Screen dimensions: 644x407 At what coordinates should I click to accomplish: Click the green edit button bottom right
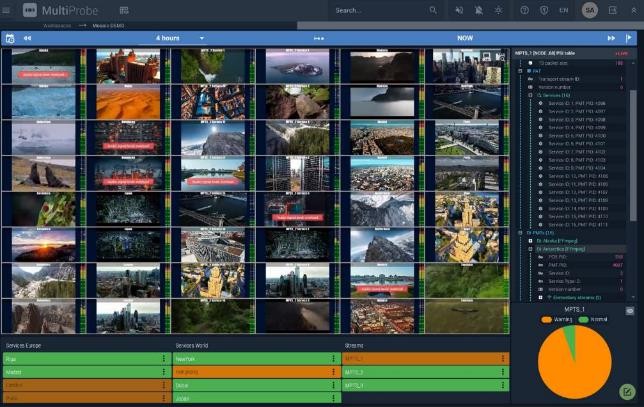pyautogui.click(x=627, y=391)
